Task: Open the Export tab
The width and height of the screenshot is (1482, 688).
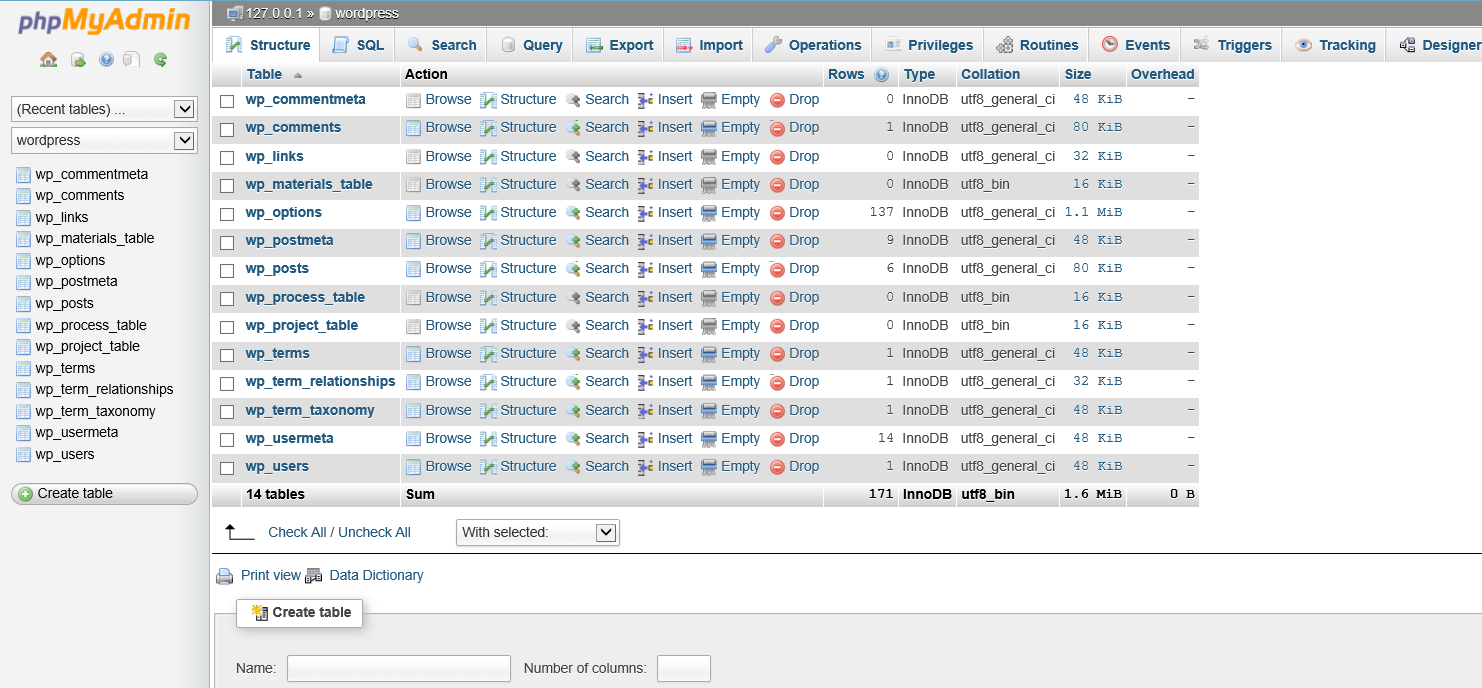Action: click(x=619, y=45)
